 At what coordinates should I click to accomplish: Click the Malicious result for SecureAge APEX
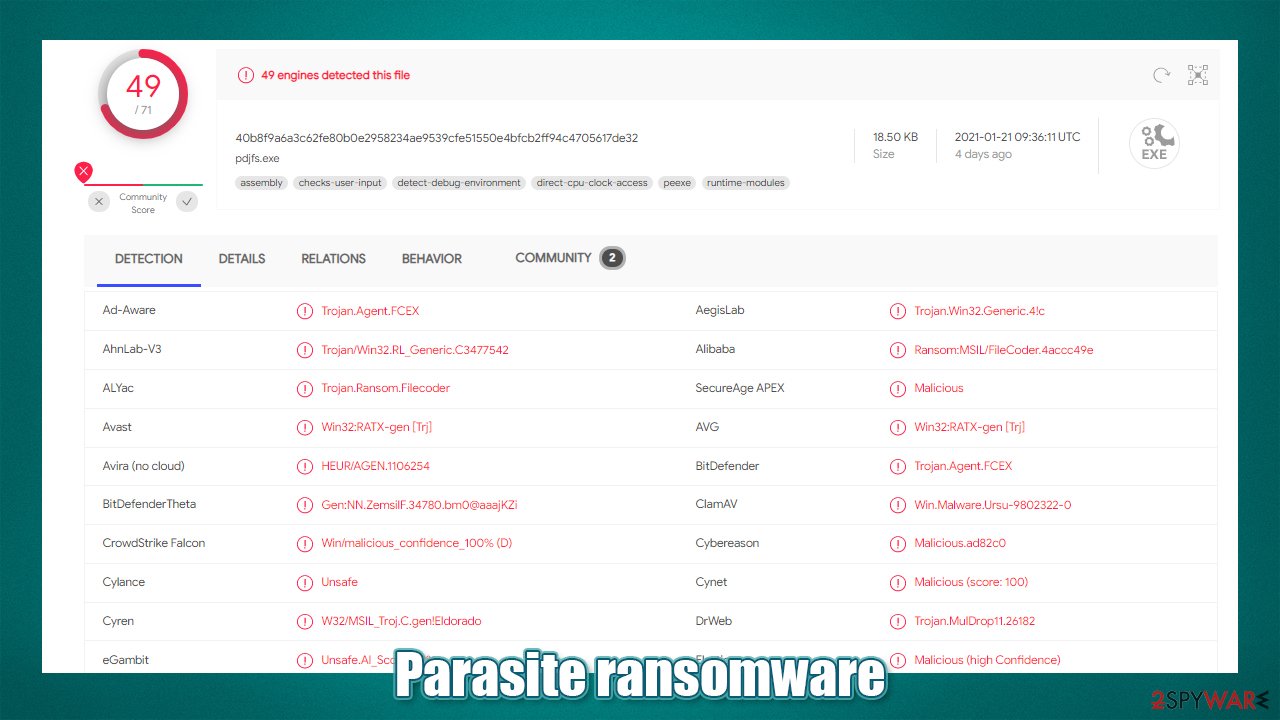coord(939,388)
